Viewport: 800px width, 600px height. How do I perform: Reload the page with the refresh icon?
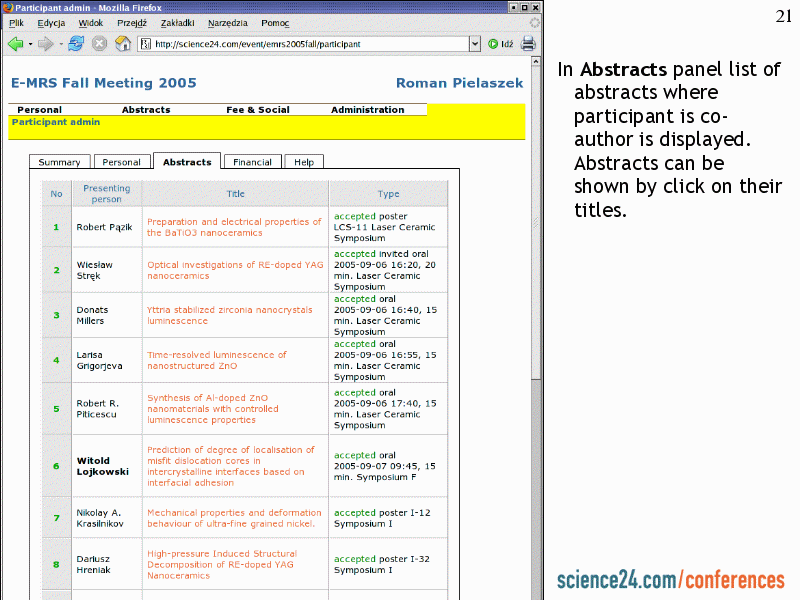[76, 44]
